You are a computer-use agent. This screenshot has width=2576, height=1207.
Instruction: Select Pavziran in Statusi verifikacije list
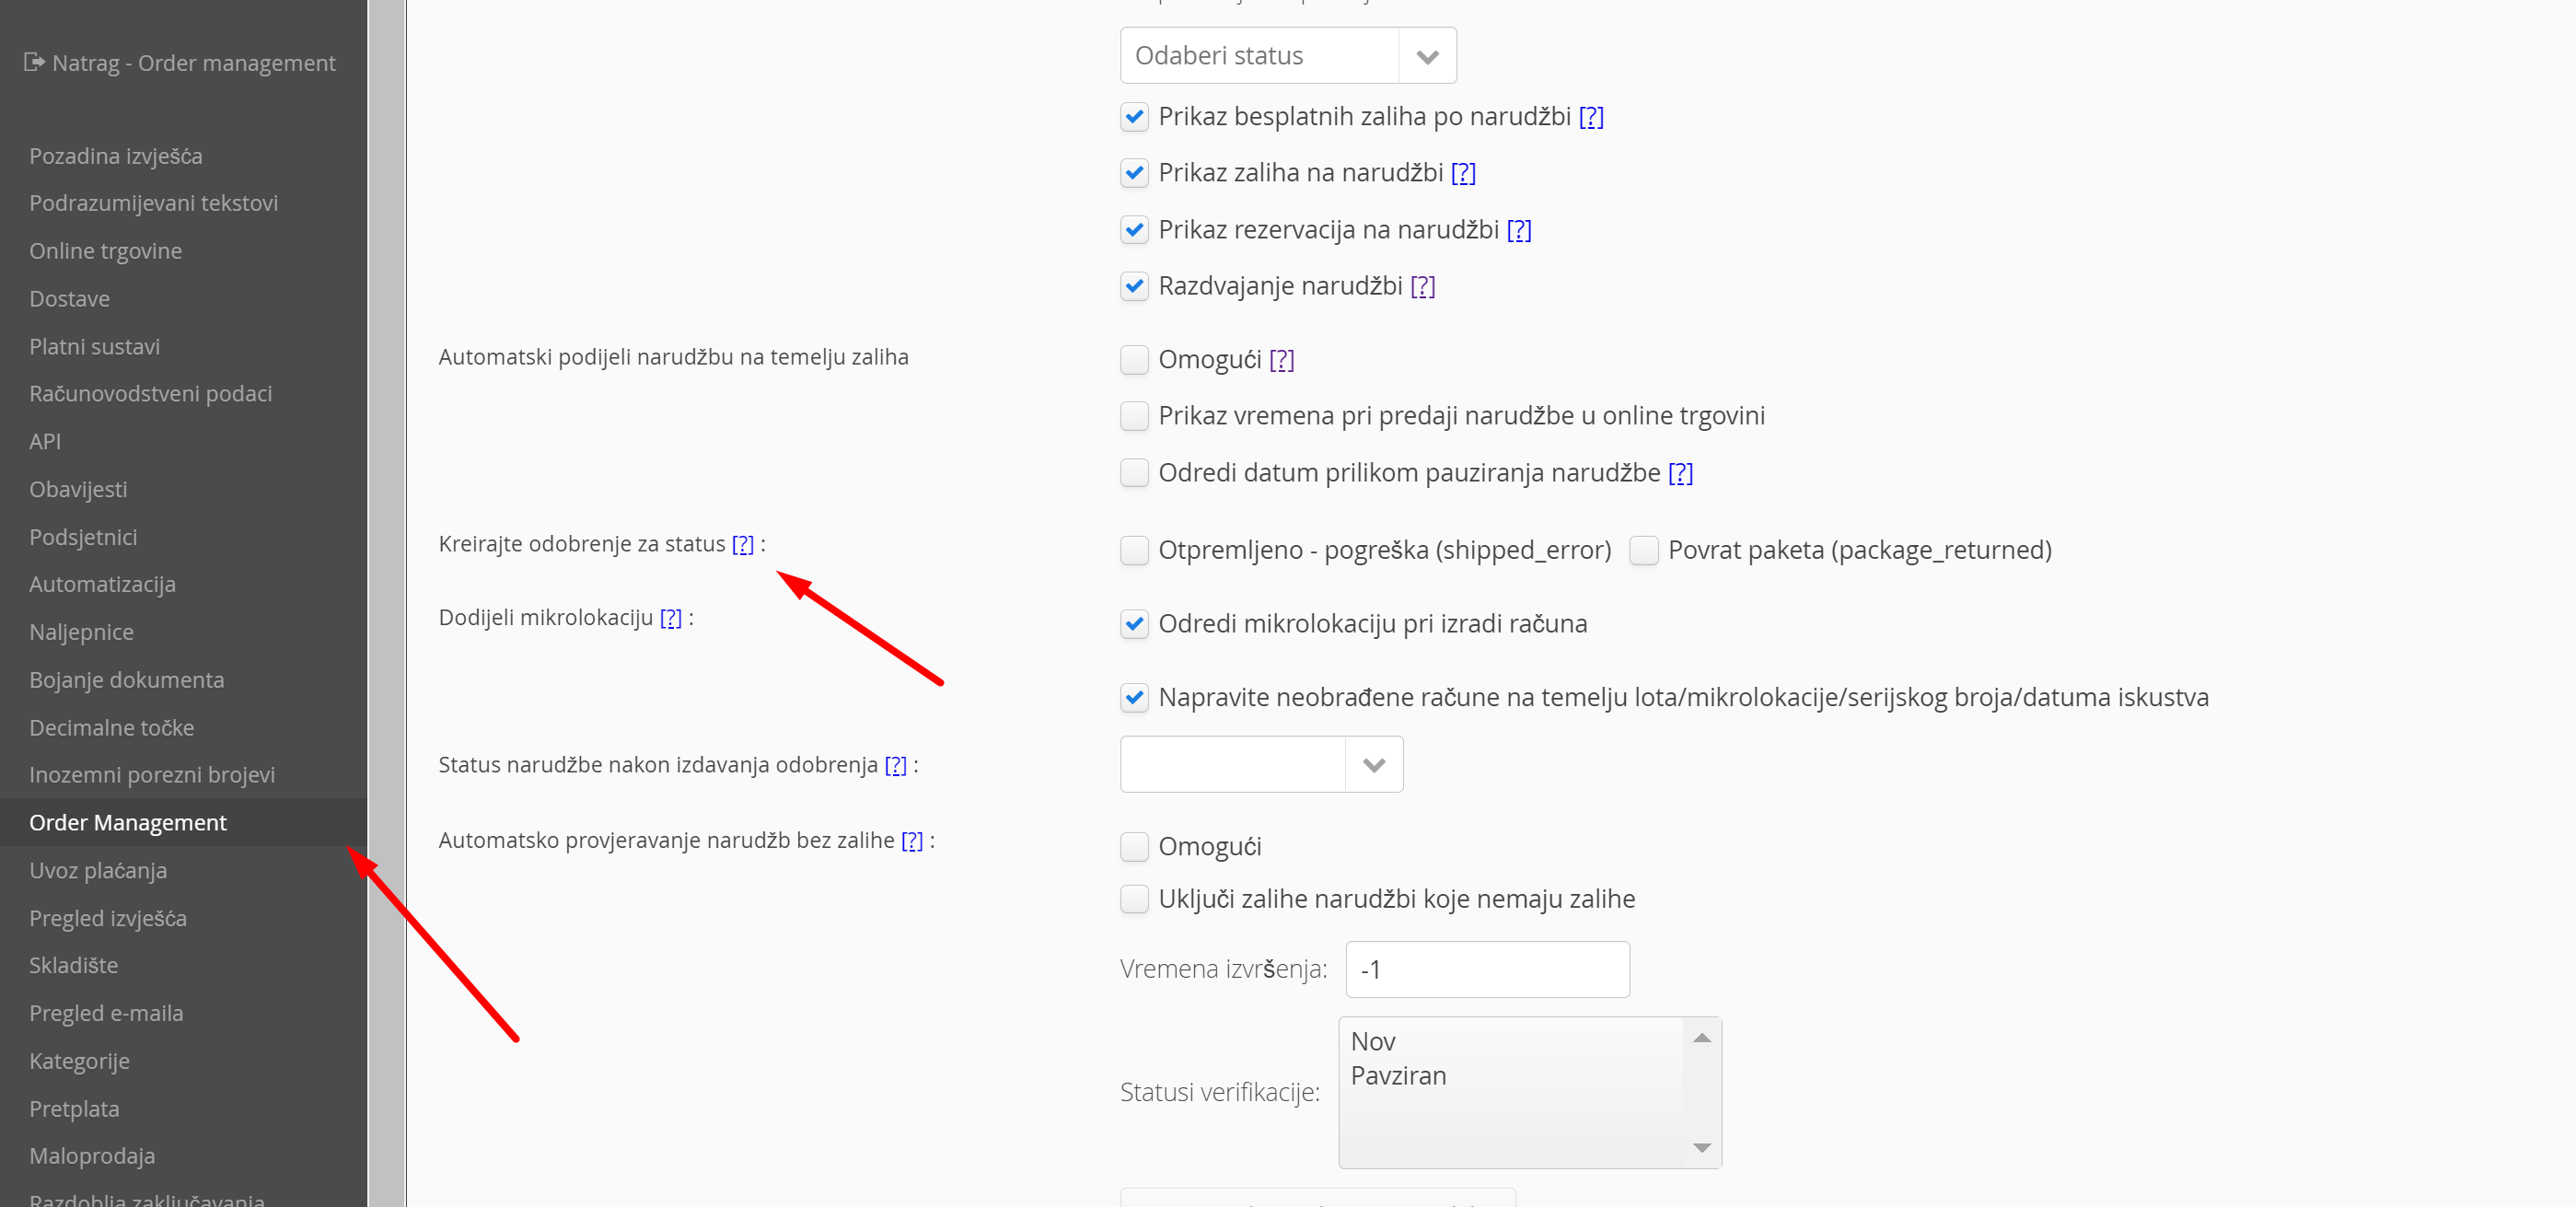pyautogui.click(x=1398, y=1076)
